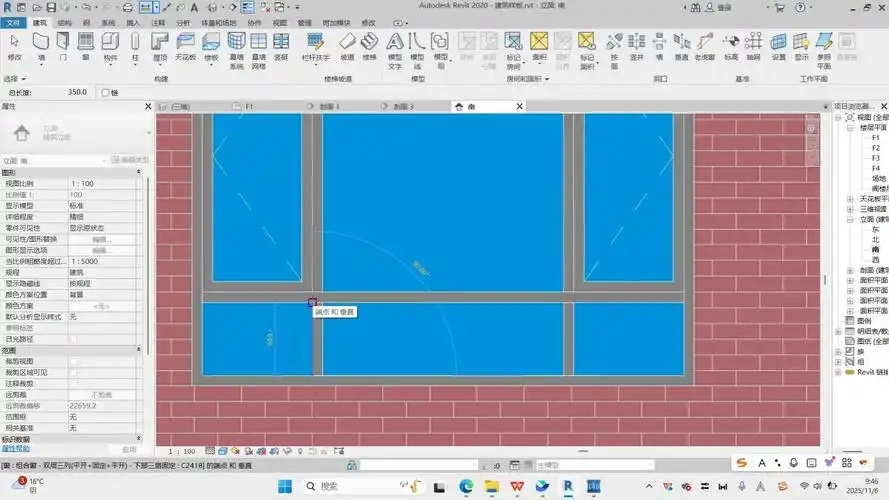Select the 模型文字 (Model Text) tool
The height and width of the screenshot is (500, 889).
(395, 50)
